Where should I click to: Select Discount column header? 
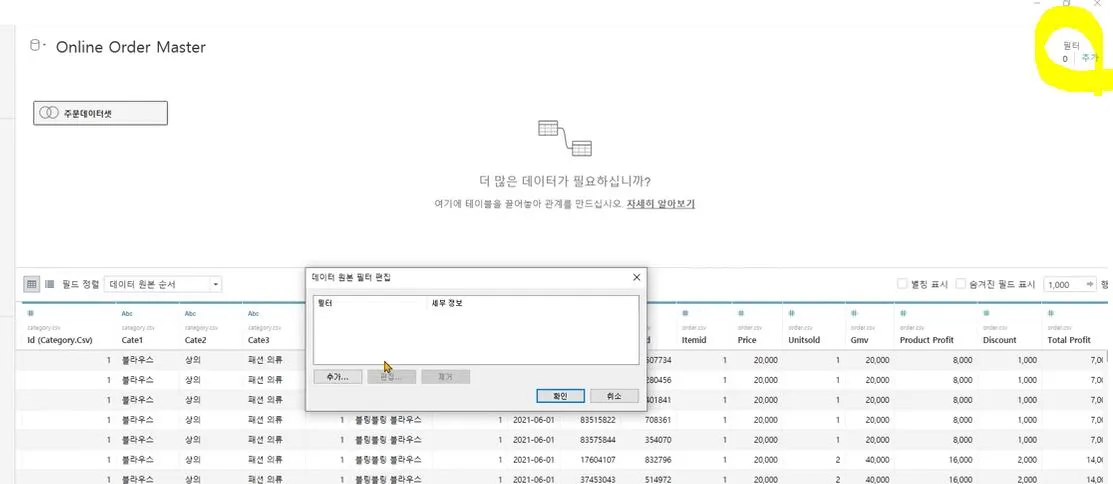tap(1001, 340)
